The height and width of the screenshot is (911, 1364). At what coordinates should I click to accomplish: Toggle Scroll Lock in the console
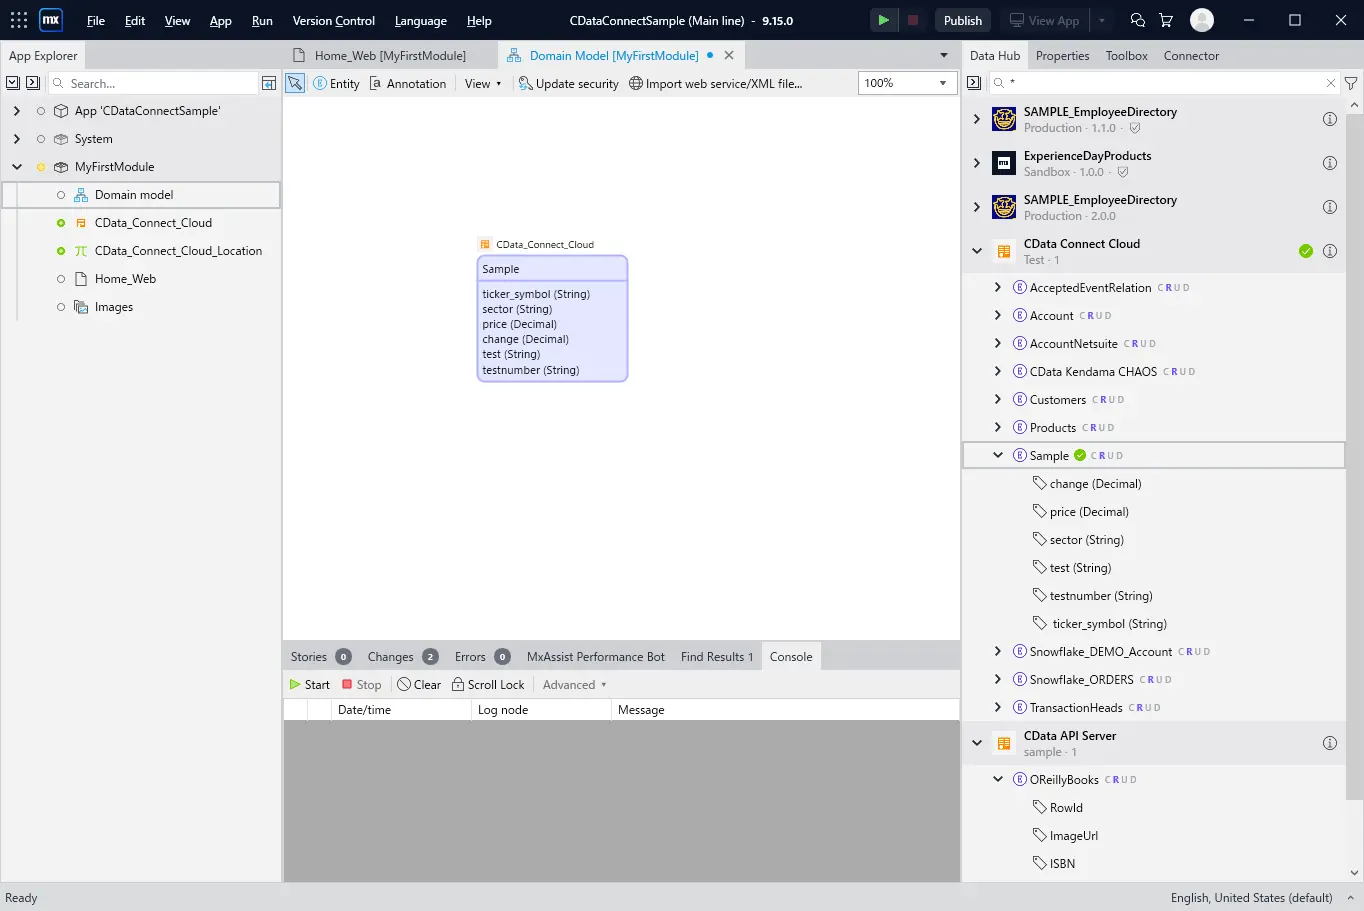pos(488,685)
